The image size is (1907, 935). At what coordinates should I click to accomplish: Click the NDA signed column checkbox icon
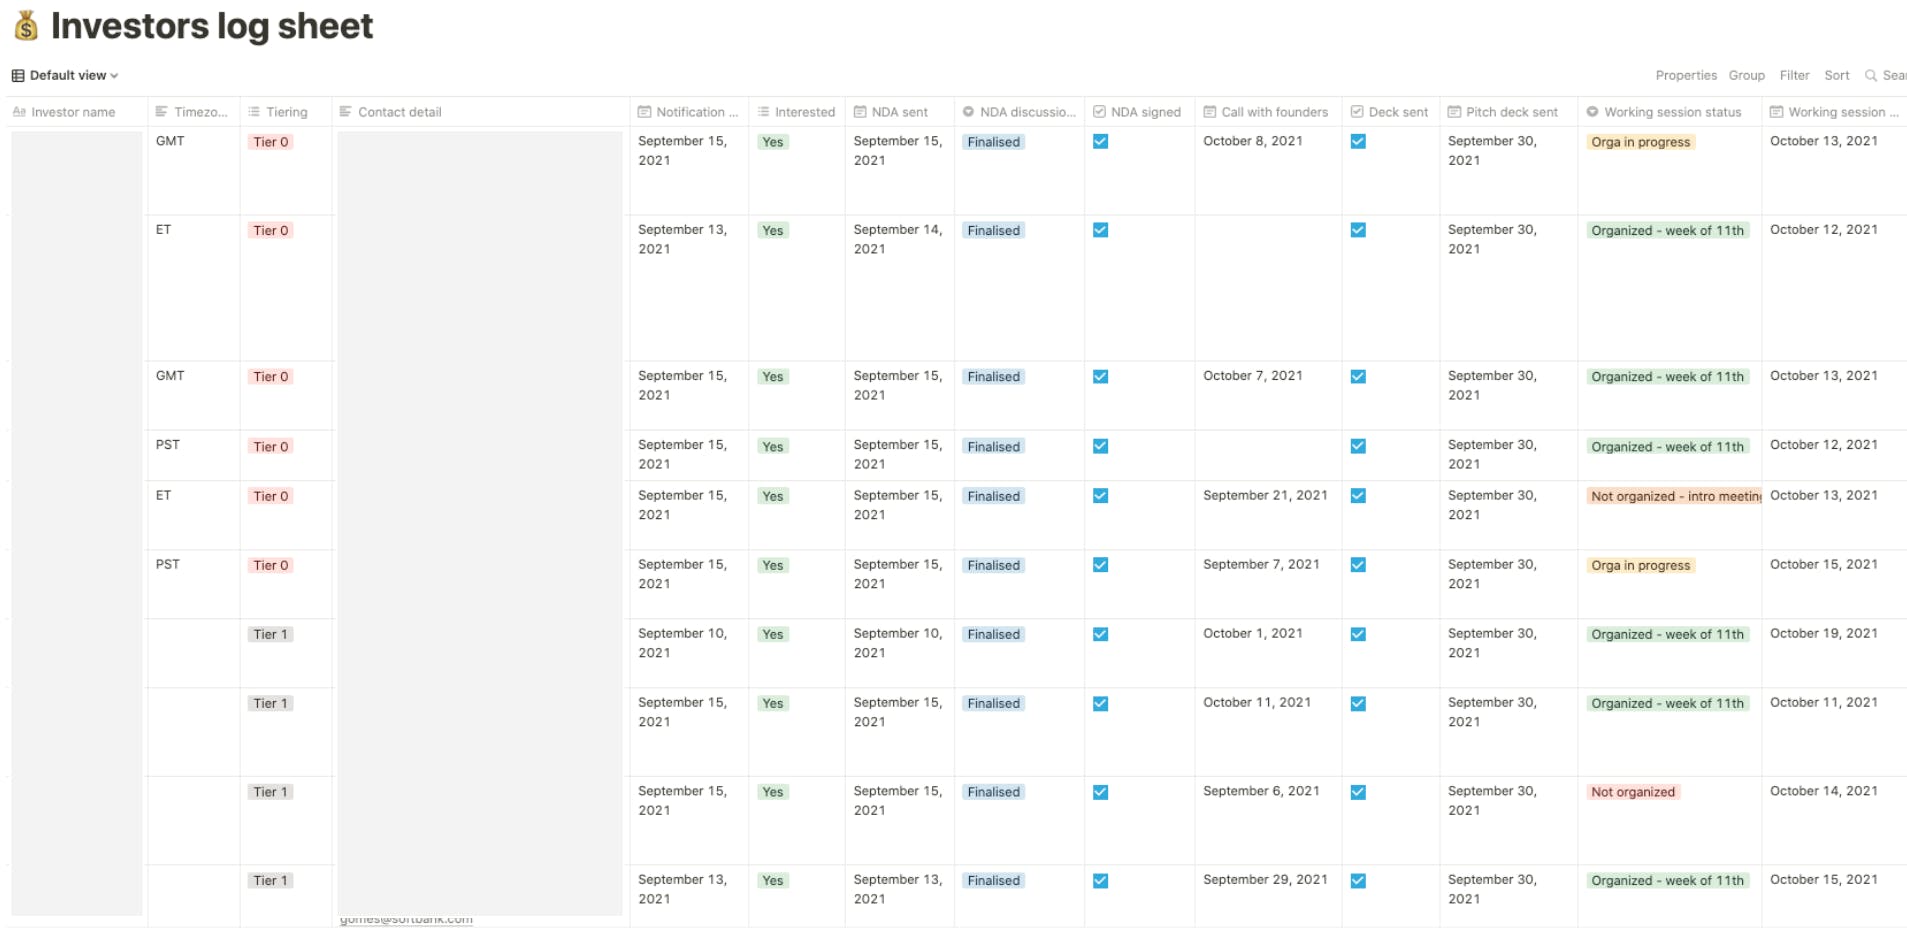pos(1099,112)
